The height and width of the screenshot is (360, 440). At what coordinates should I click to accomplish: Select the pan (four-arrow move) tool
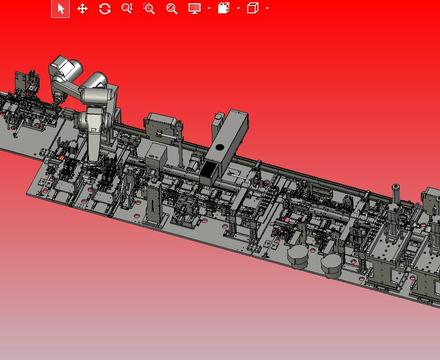point(82,9)
